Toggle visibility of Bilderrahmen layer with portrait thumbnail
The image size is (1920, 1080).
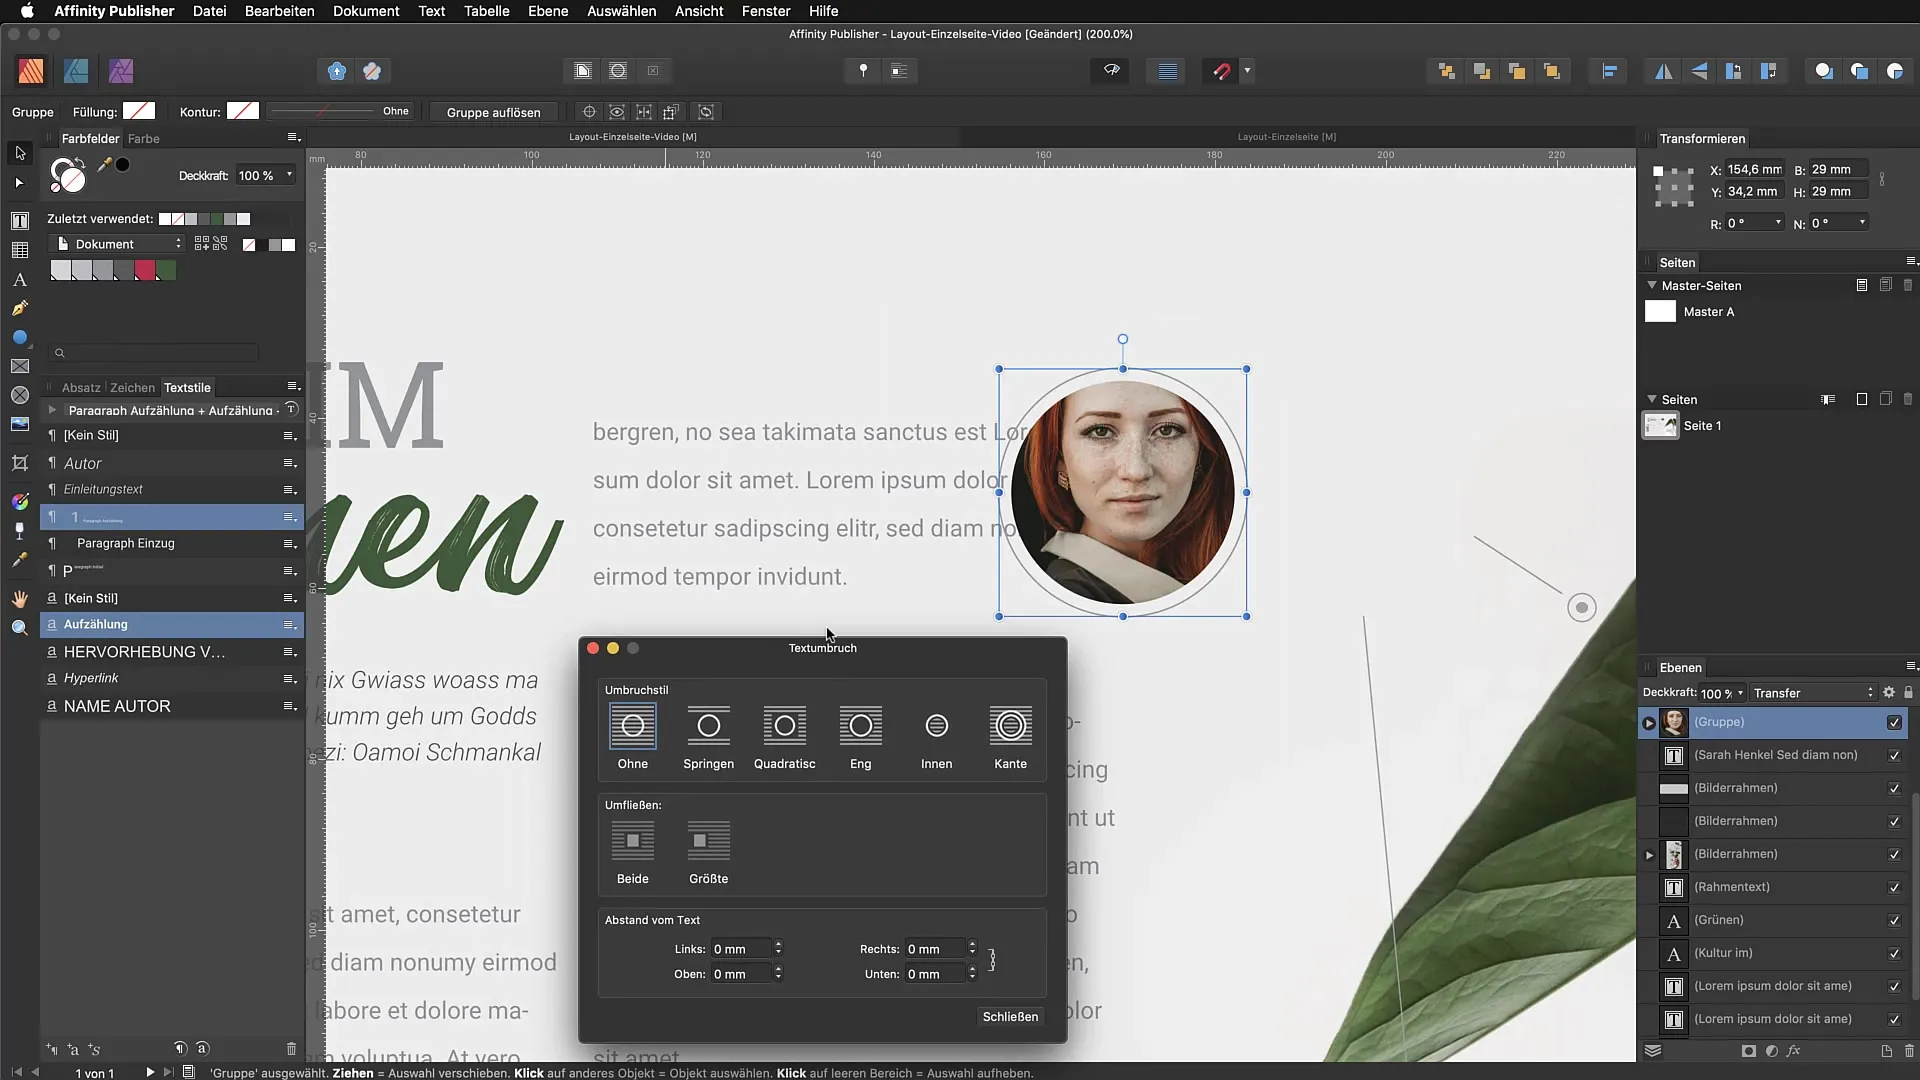1894,854
